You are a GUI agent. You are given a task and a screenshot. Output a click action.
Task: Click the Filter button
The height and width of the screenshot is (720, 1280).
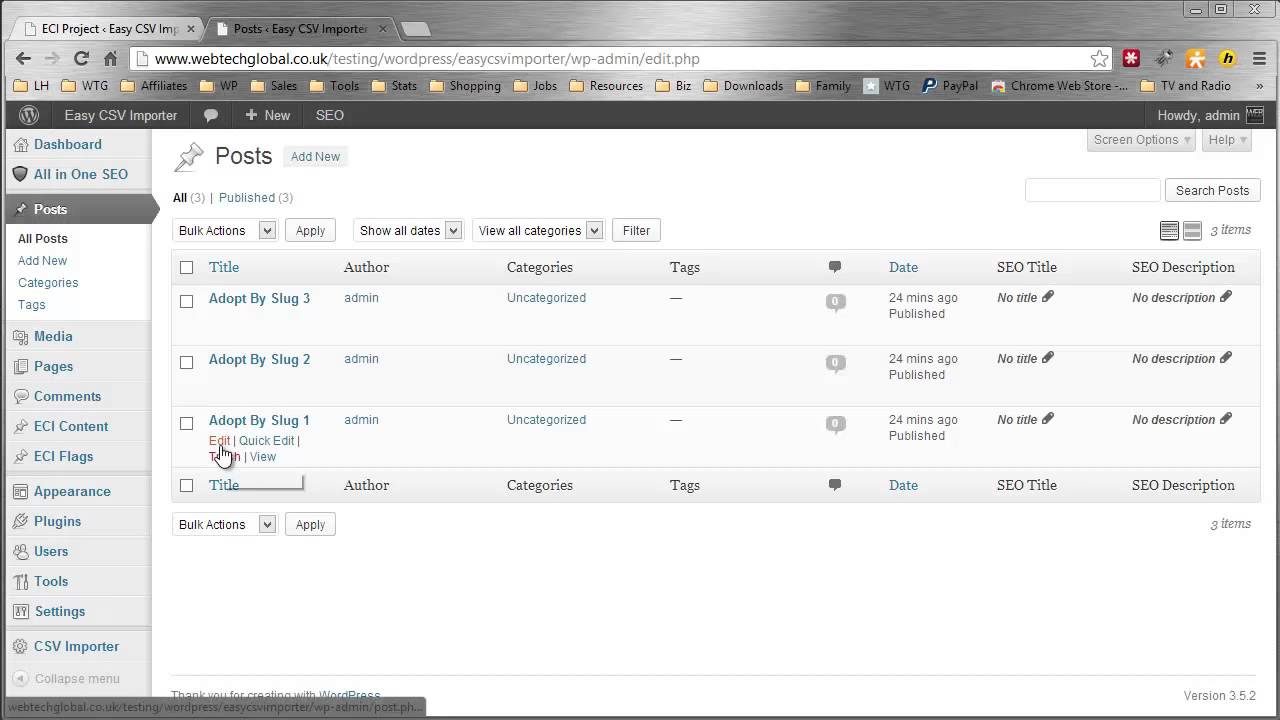pyautogui.click(x=636, y=231)
